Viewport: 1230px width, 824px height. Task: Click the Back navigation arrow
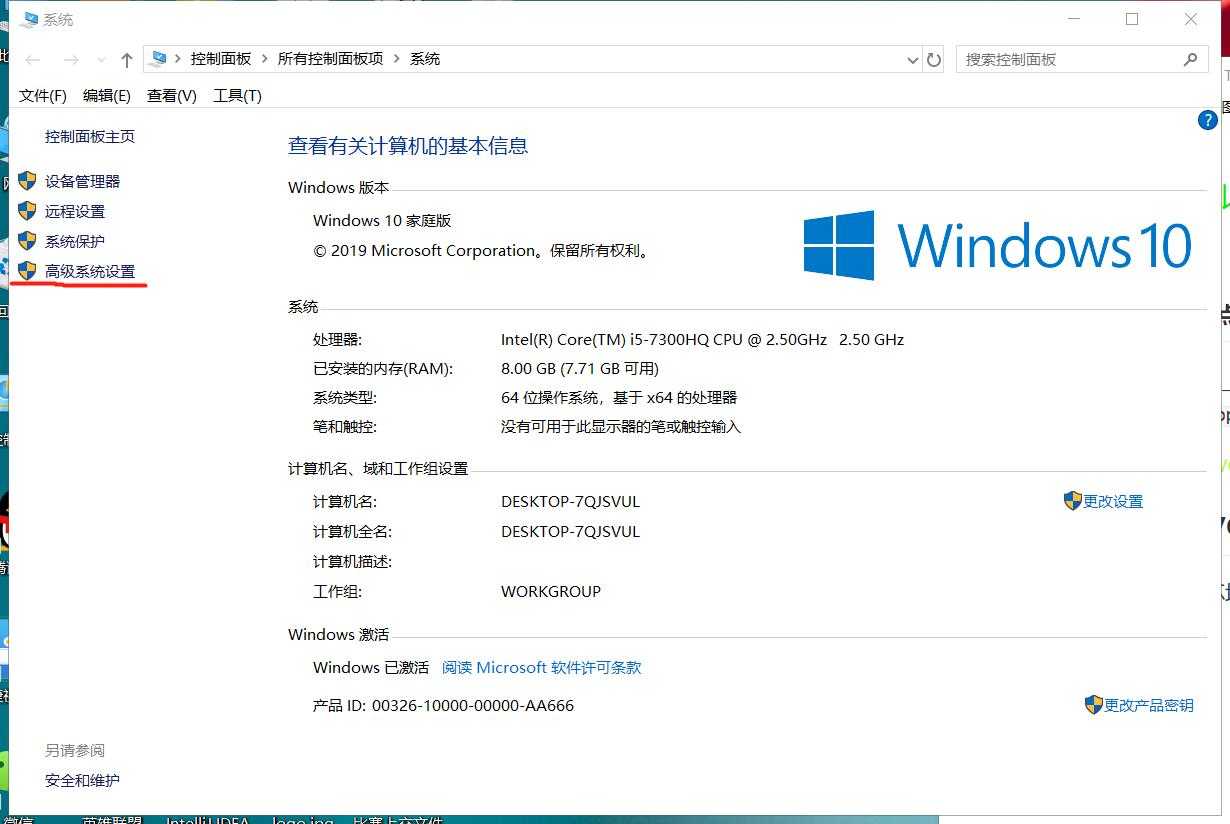(33, 60)
